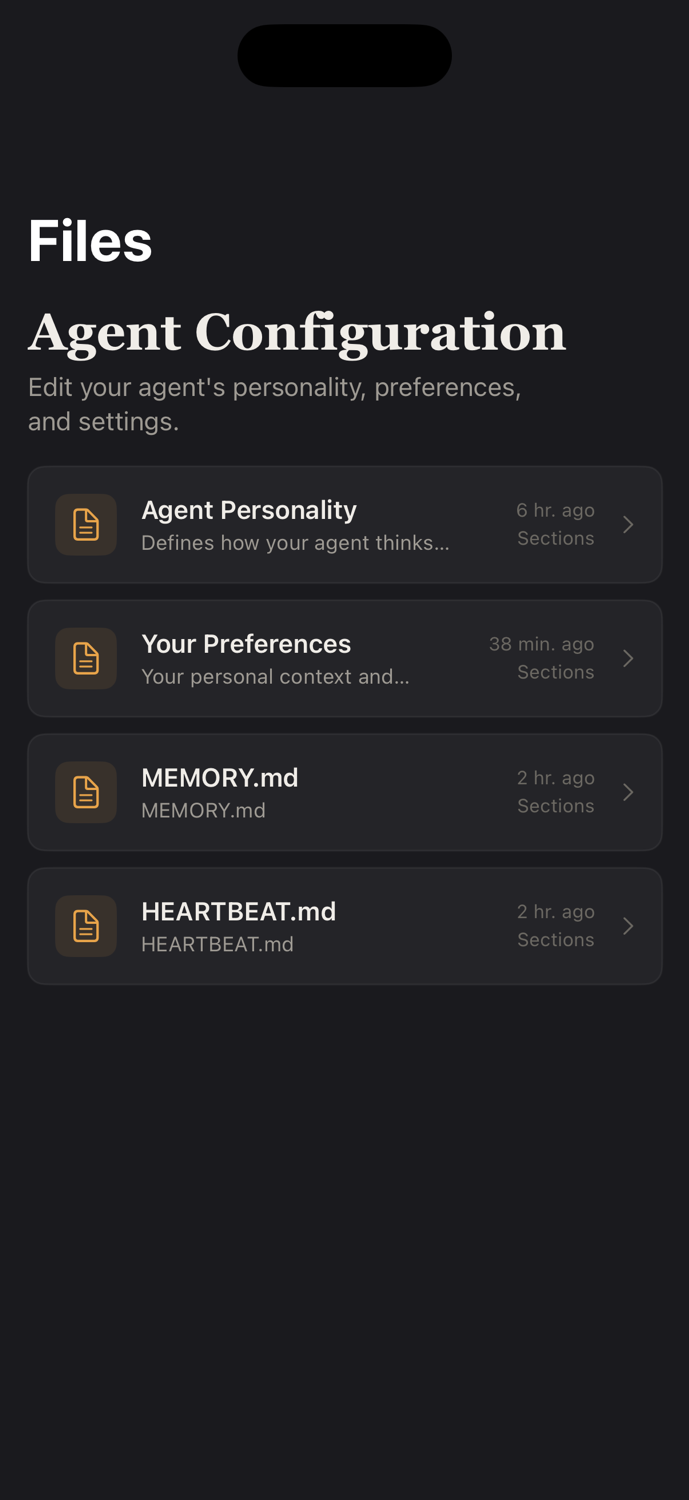
Task: Open the Your Preferences file entry
Action: [x=345, y=658]
